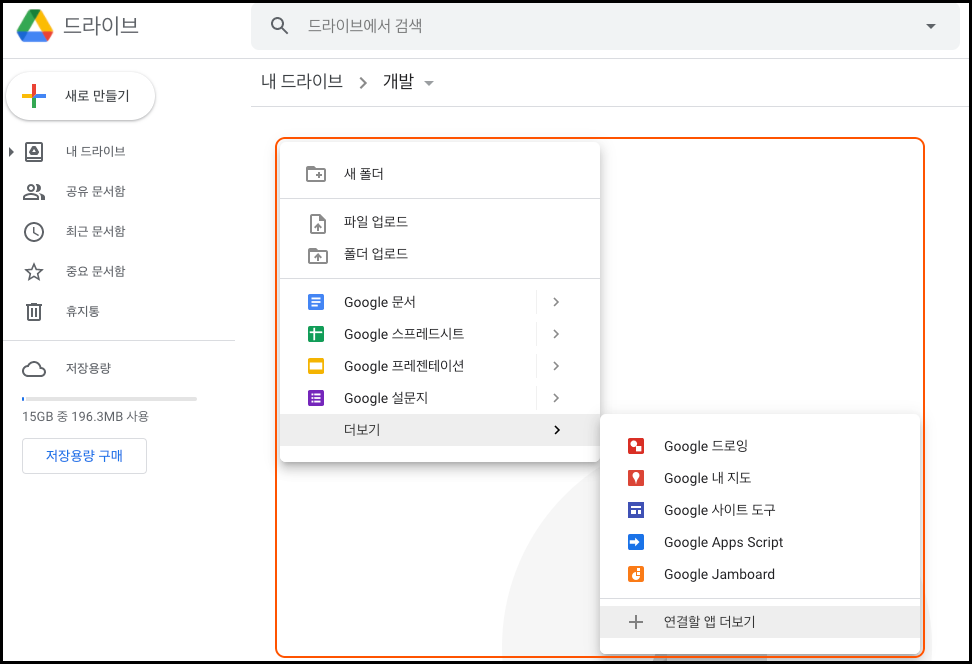Select Google Jamboard from submenu
This screenshot has width=972, height=664.
click(x=760, y=574)
